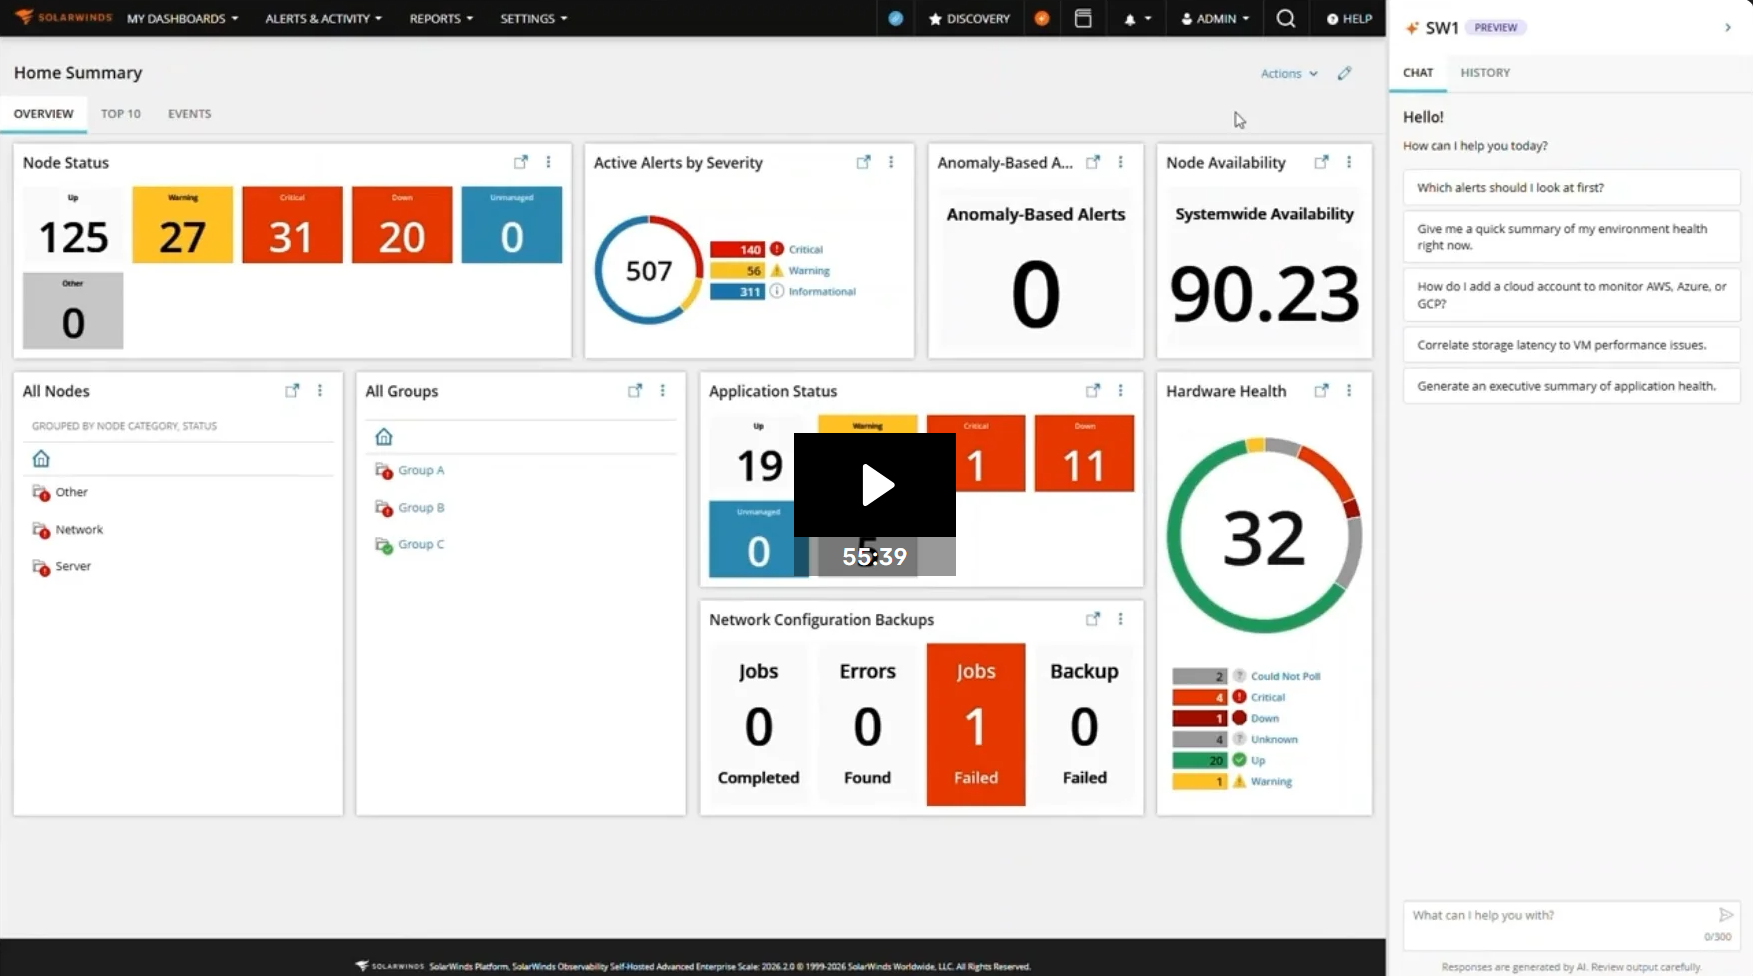The image size is (1753, 976).
Task: Click the home icon in All Groups
Action: pyautogui.click(x=384, y=437)
